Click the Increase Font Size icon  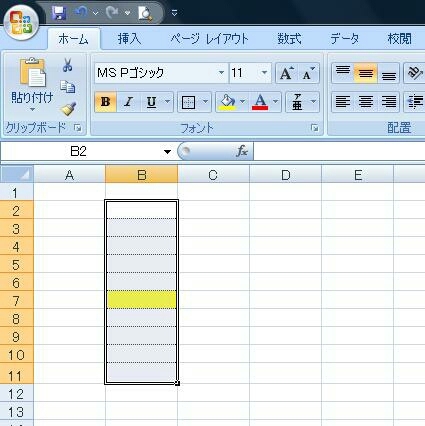click(286, 73)
